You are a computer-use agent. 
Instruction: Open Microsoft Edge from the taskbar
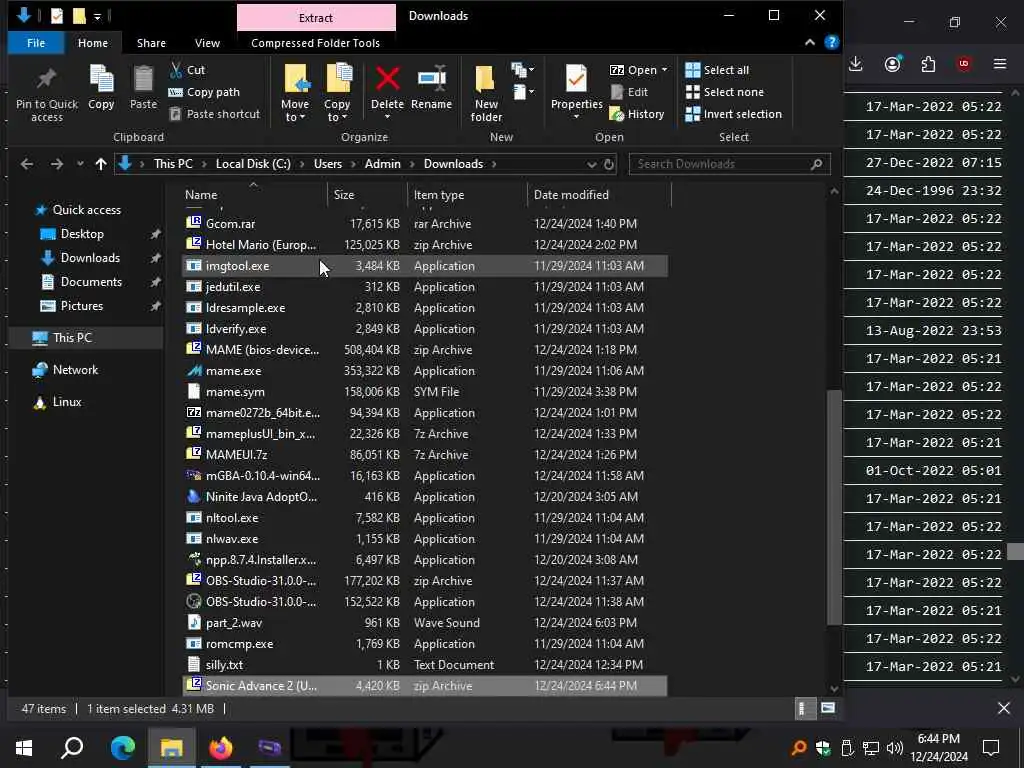coord(122,748)
